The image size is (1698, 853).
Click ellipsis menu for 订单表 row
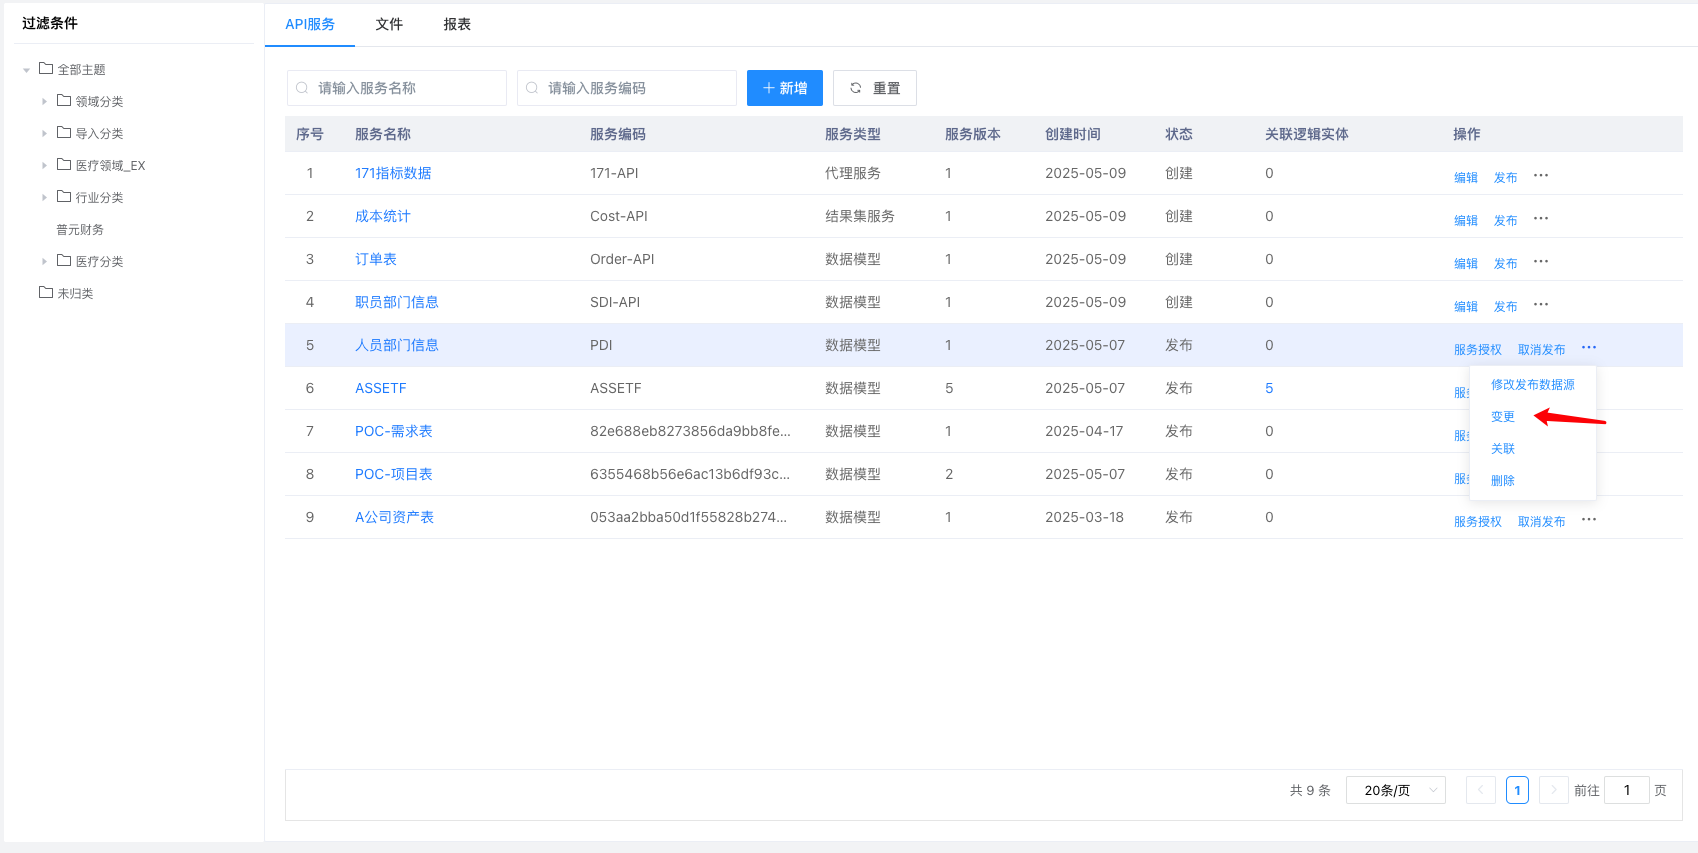click(x=1540, y=262)
